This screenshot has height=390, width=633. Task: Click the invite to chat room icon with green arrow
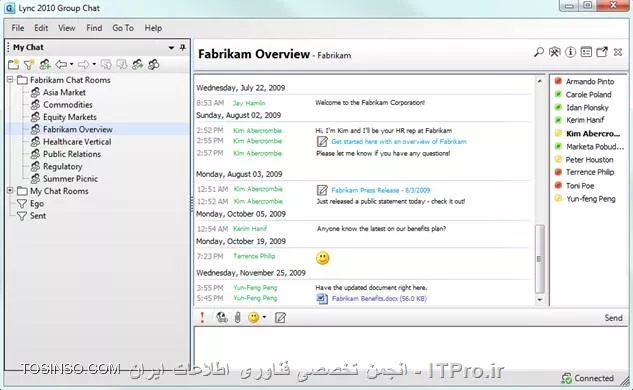tap(137, 64)
